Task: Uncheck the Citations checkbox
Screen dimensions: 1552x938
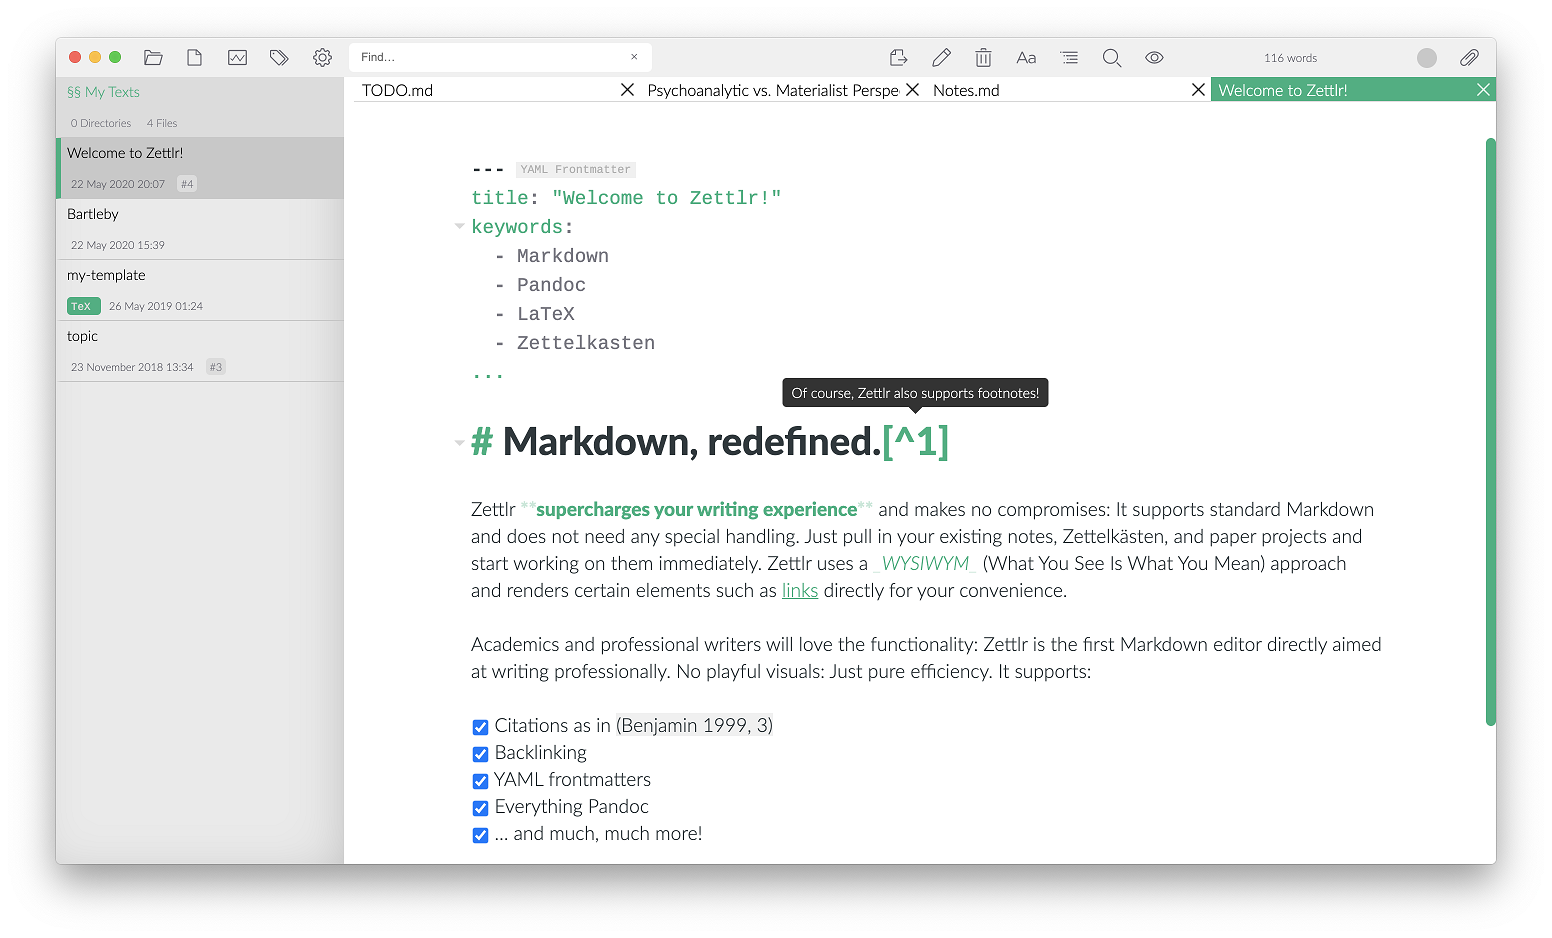Action: pyautogui.click(x=480, y=727)
